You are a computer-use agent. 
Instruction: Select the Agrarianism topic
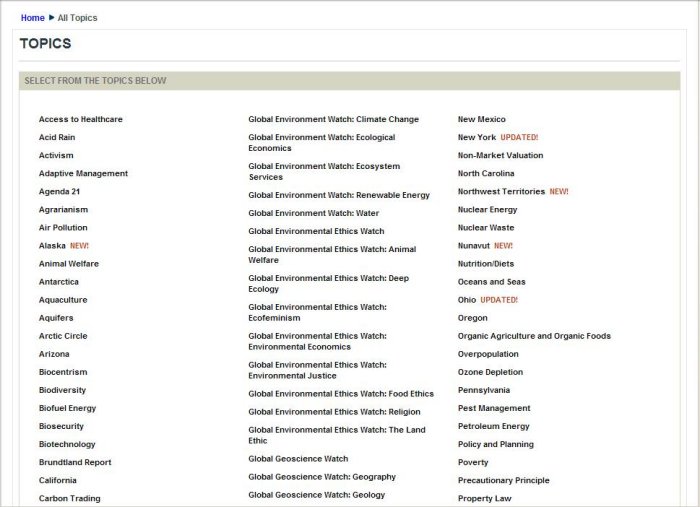pos(63,210)
